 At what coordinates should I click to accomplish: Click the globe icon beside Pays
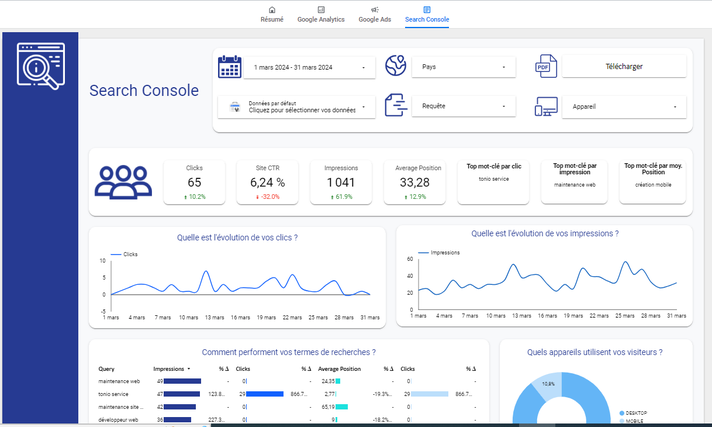coord(396,66)
